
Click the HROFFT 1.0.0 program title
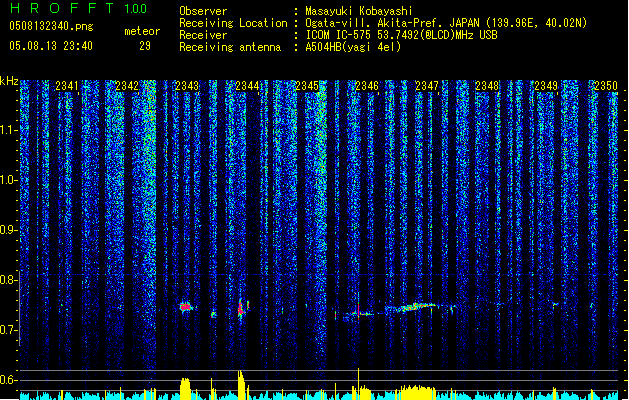[x=78, y=8]
